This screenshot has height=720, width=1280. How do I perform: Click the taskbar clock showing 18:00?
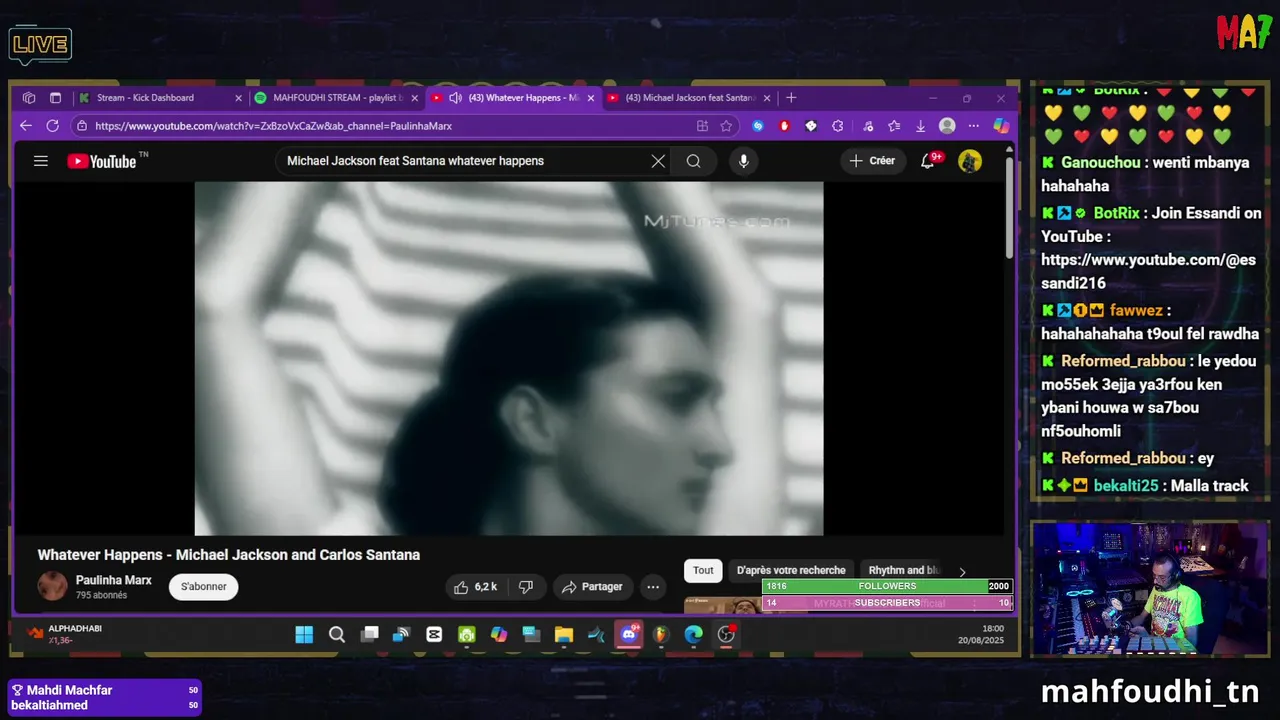[x=980, y=635]
